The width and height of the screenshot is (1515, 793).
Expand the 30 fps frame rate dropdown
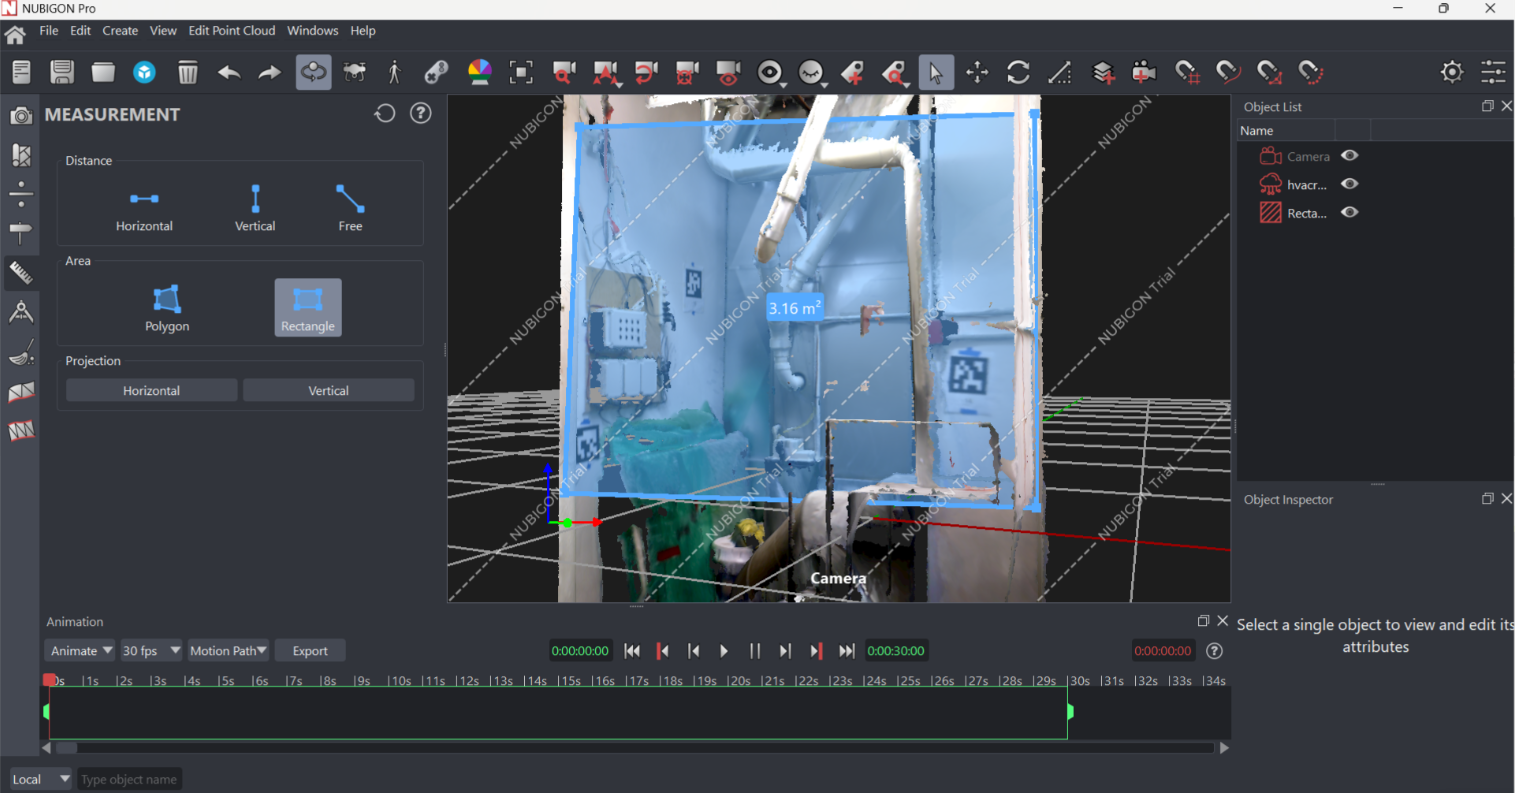pos(151,651)
